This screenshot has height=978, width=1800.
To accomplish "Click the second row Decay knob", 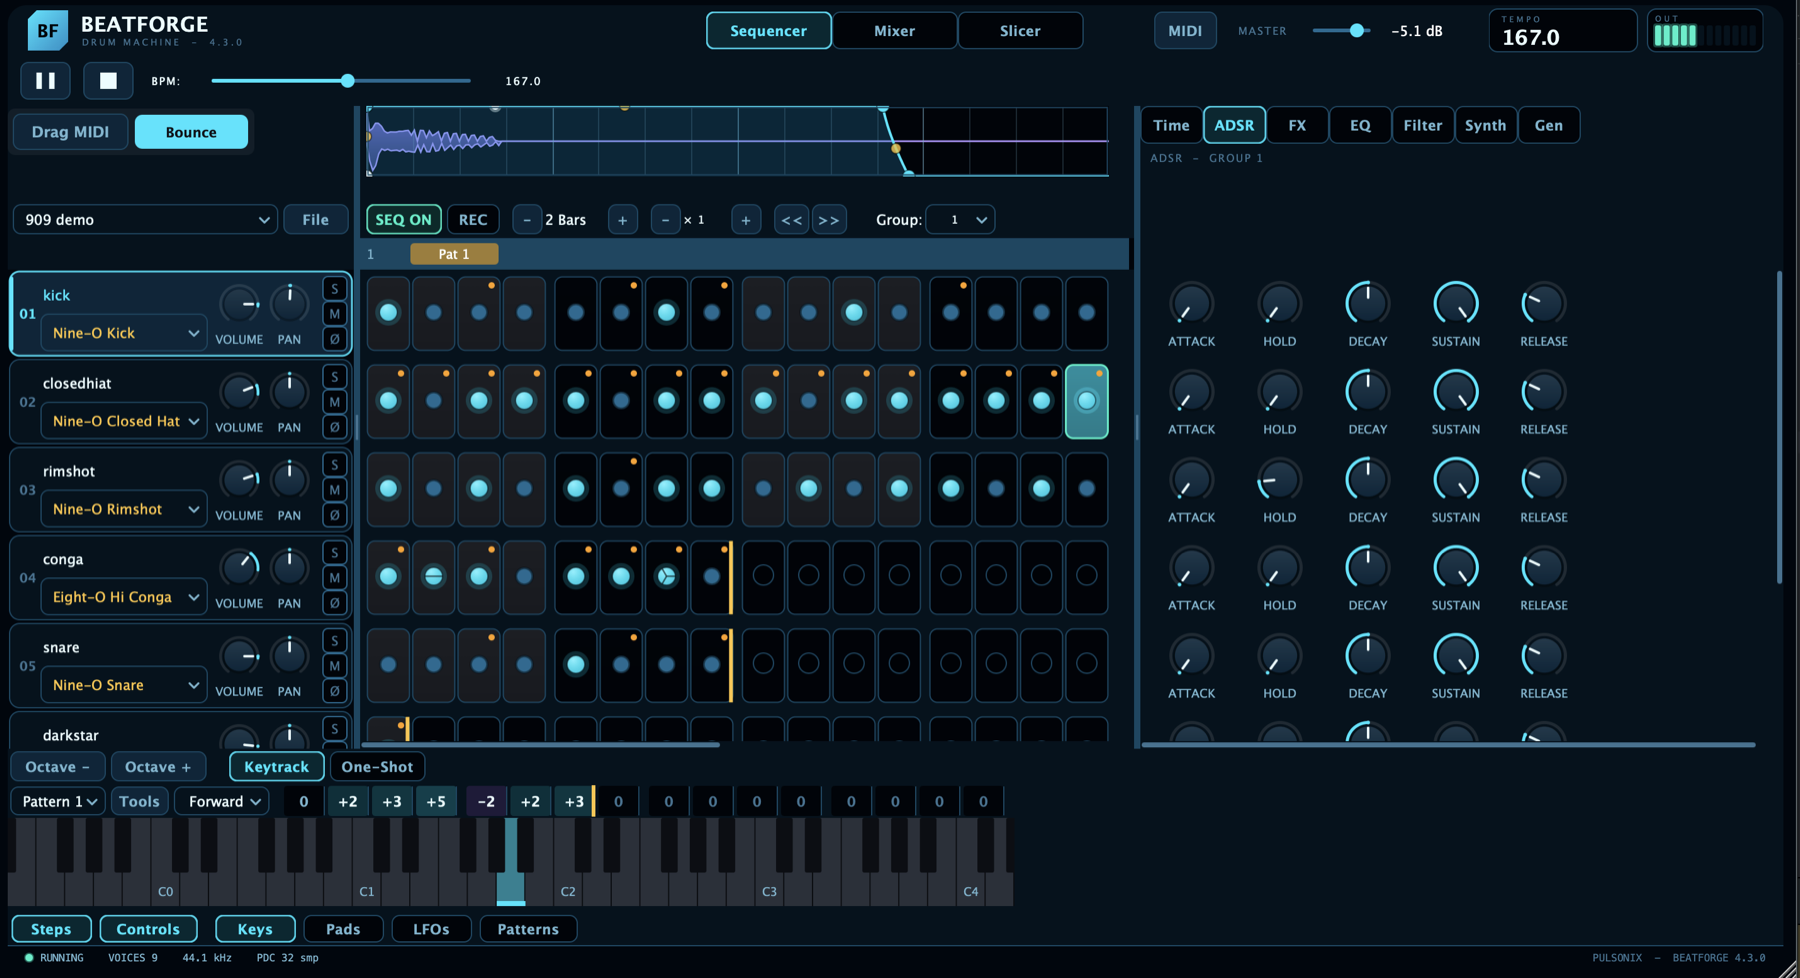I will point(1367,392).
